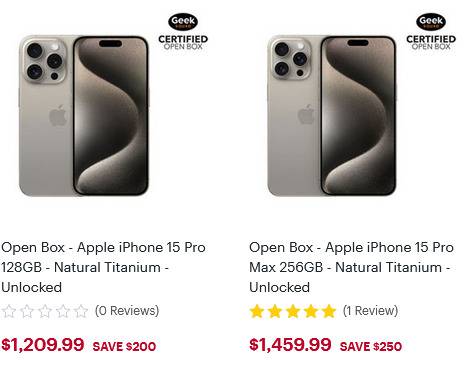The height and width of the screenshot is (368, 469).
Task: Click the third empty star on 128GB listing
Action: 45,311
